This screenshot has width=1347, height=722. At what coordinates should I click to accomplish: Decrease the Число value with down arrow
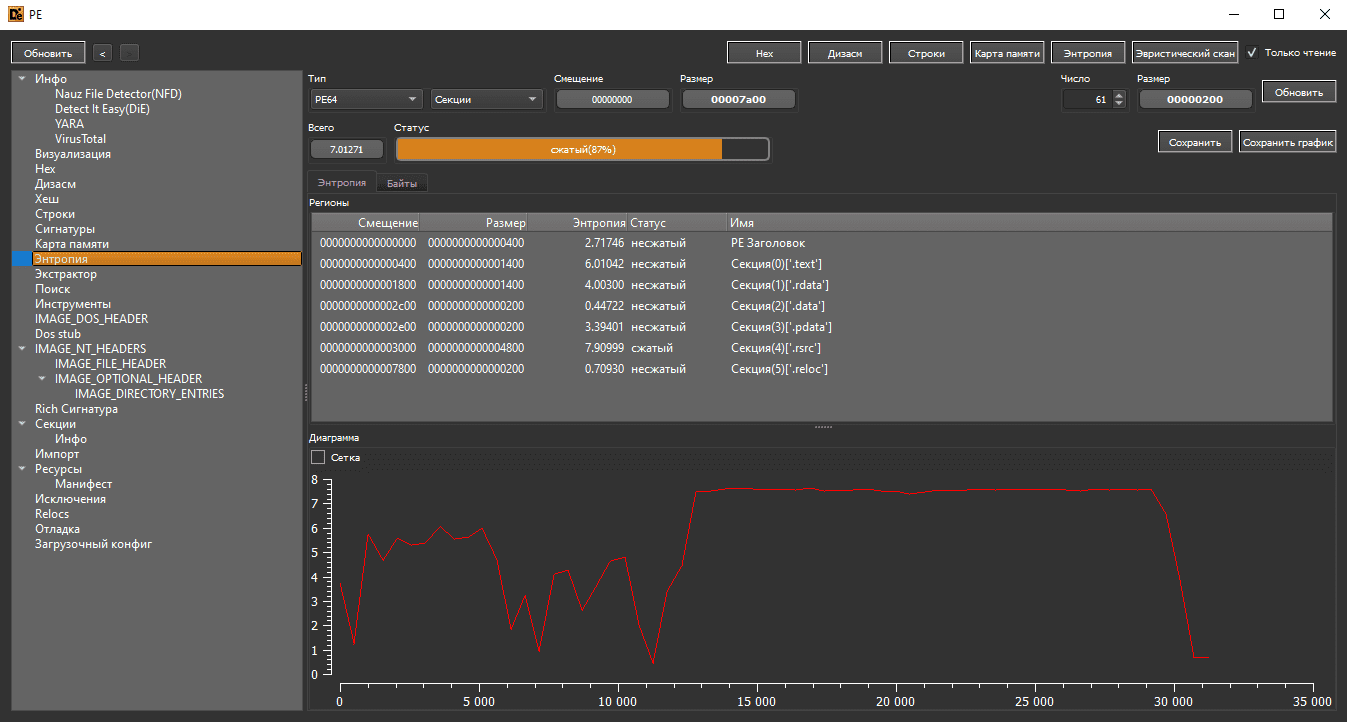coord(1119,103)
